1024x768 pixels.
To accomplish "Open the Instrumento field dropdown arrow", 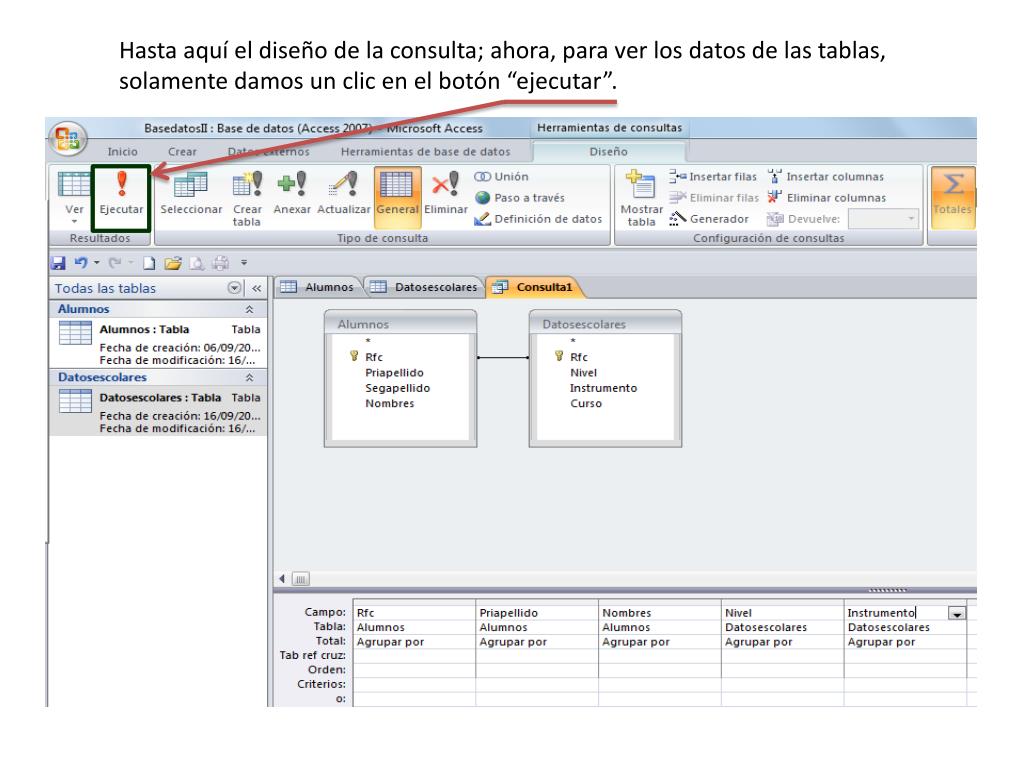I will click(x=957, y=613).
